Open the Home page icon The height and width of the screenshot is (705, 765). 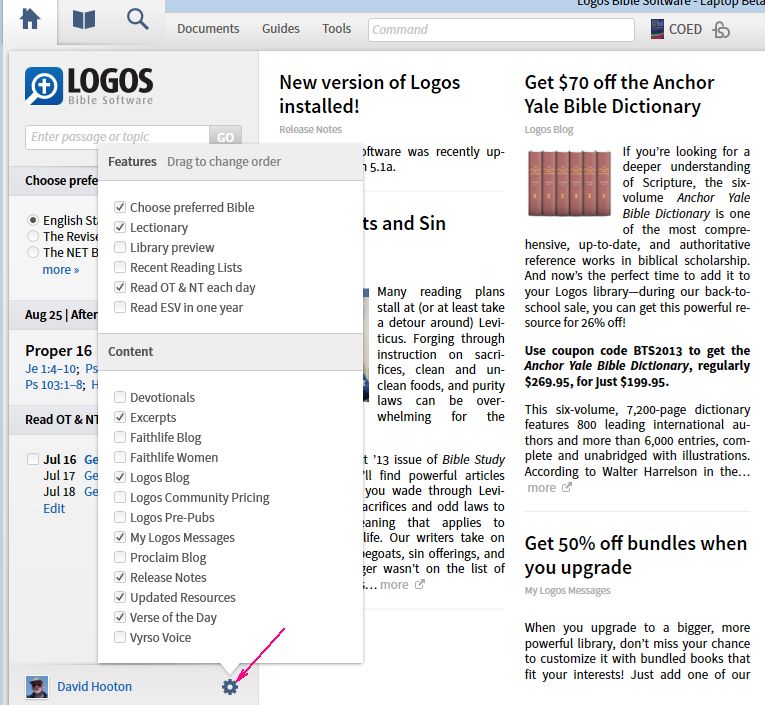click(x=30, y=20)
